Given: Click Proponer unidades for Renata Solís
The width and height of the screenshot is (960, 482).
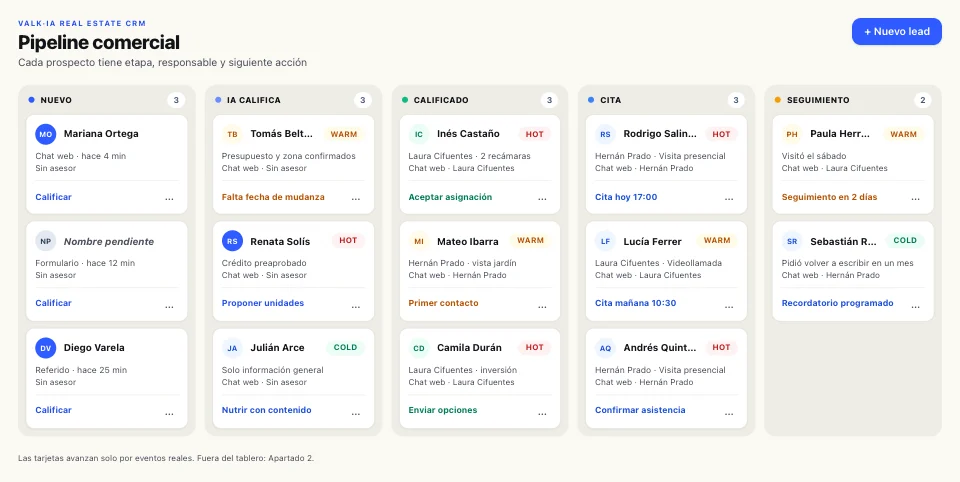Looking at the screenshot, I should coord(263,303).
